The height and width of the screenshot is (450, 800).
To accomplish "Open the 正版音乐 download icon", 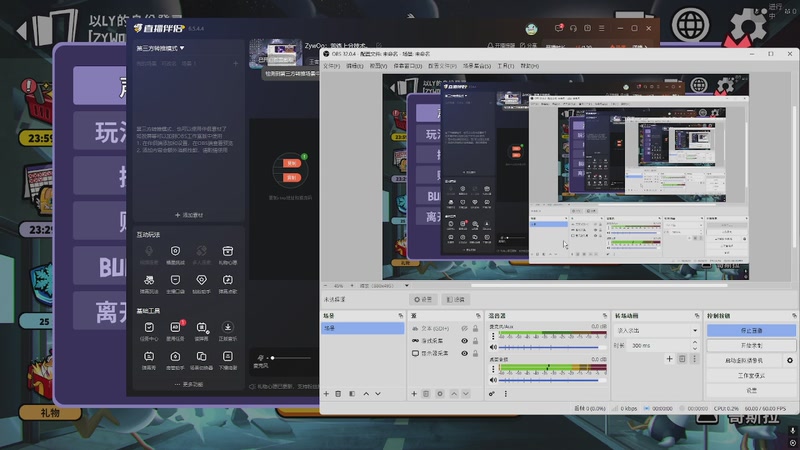I will click(228, 327).
